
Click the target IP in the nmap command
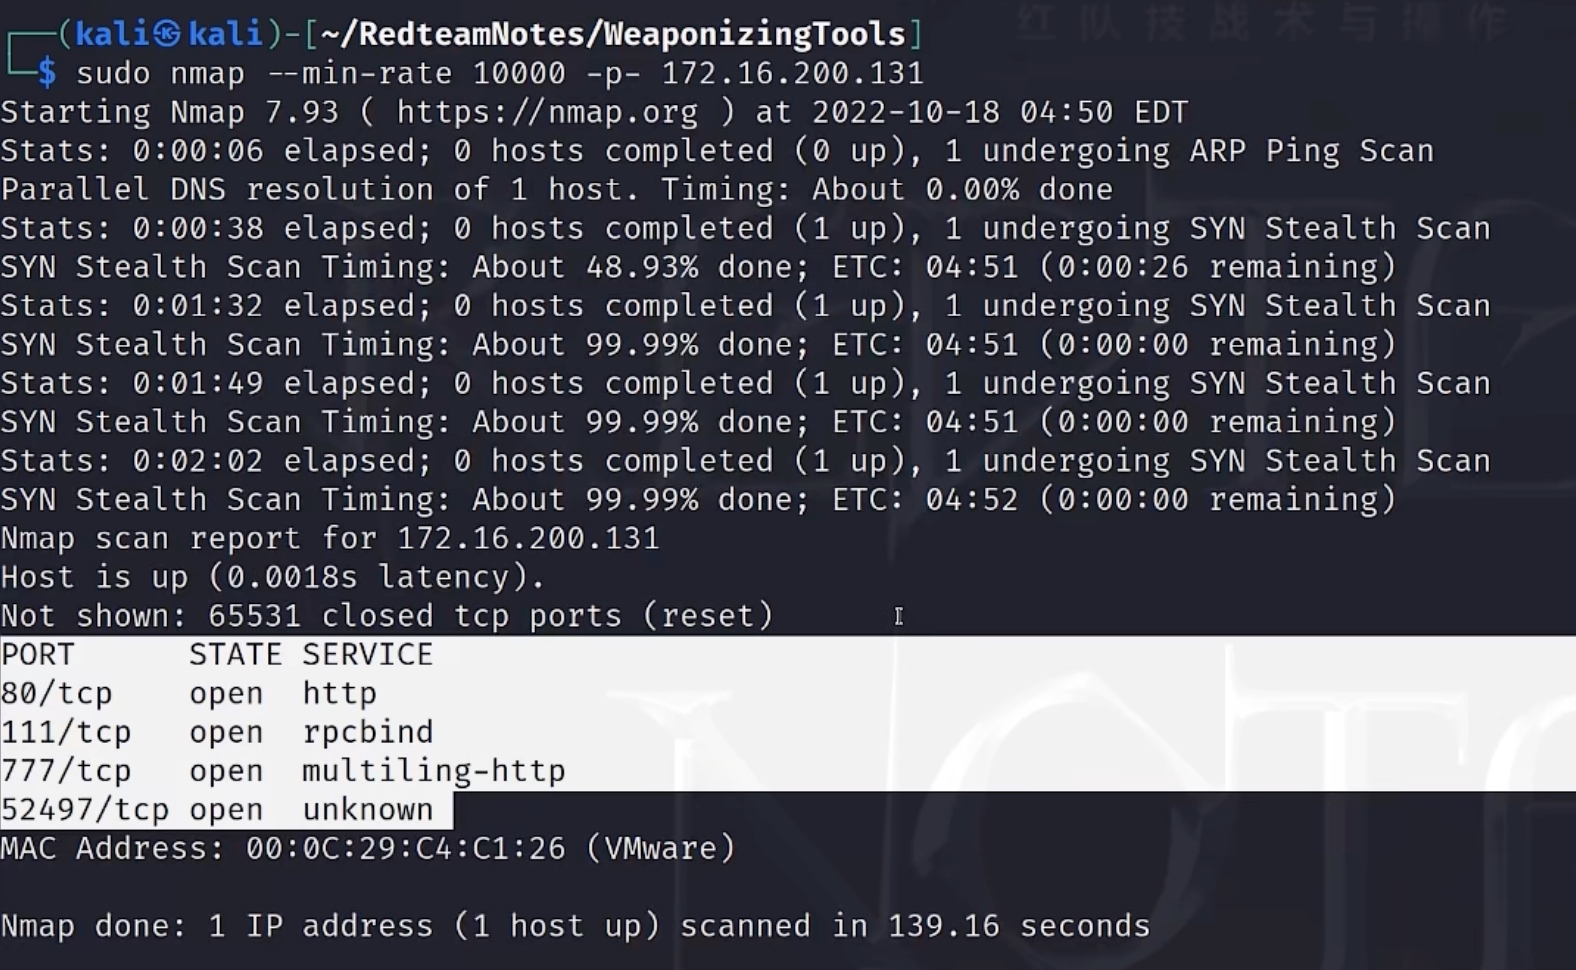click(792, 73)
